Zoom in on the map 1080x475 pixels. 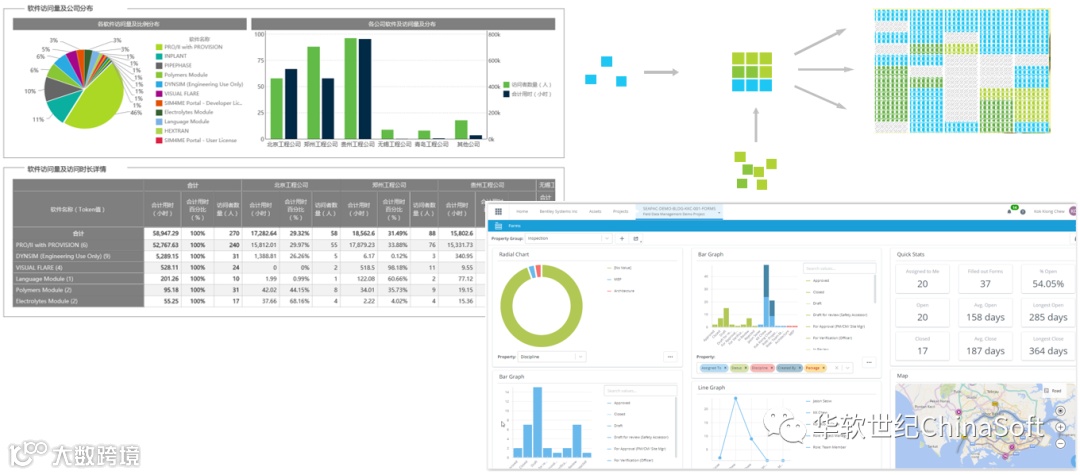(1060, 428)
